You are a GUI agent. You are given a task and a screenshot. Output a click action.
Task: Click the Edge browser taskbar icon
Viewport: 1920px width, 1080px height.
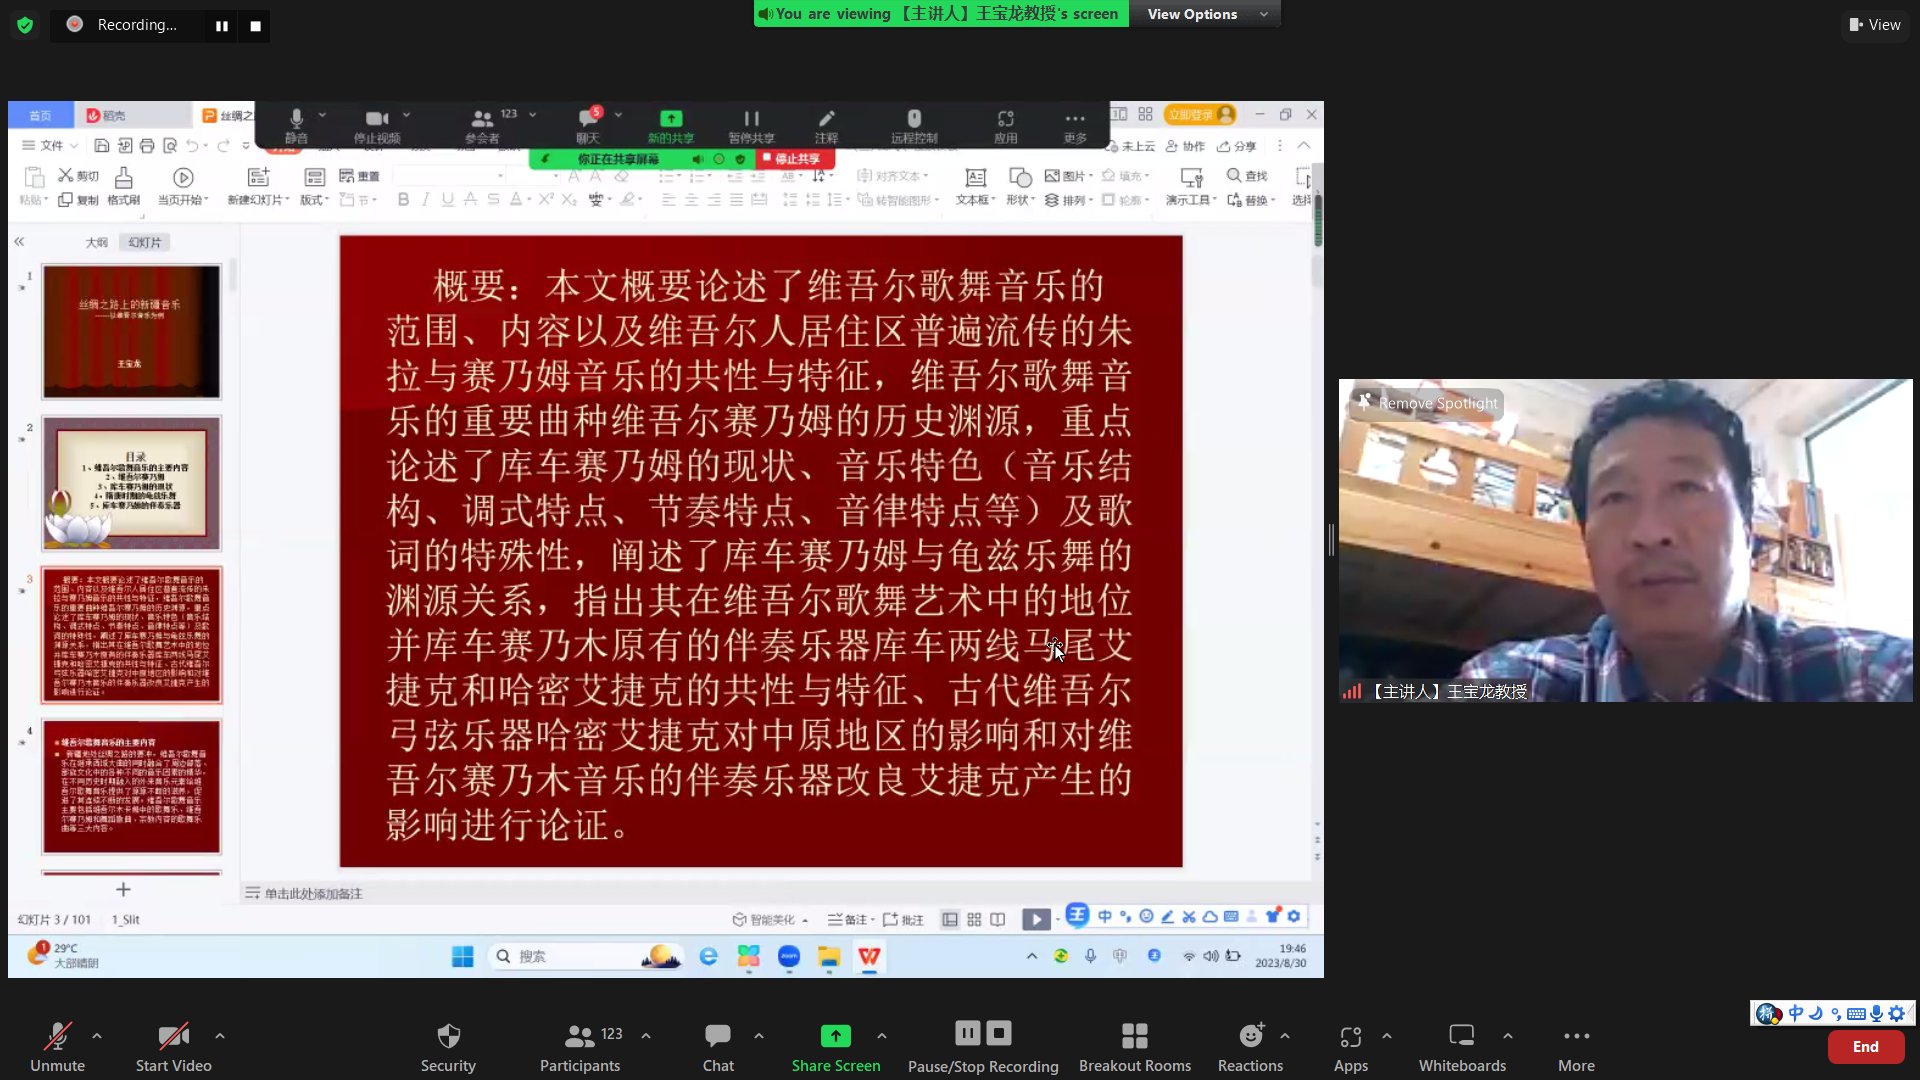[x=708, y=956]
